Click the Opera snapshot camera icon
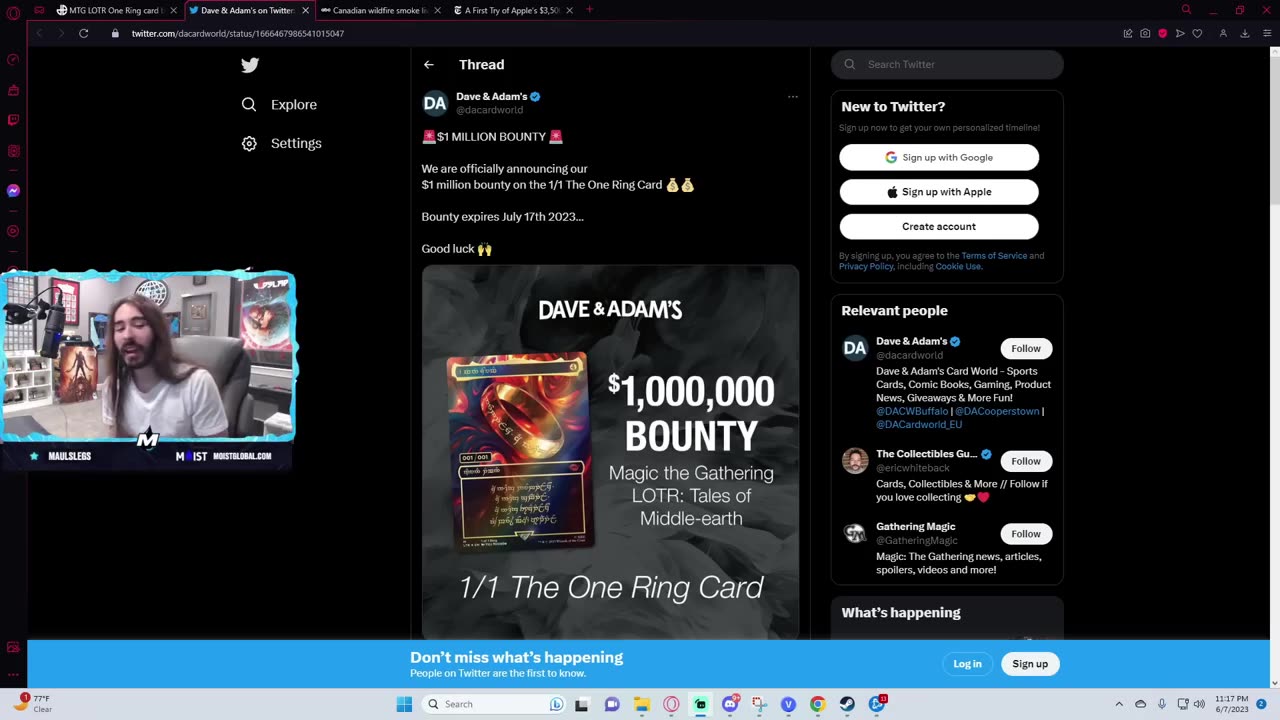Image resolution: width=1280 pixels, height=720 pixels. point(1145,33)
